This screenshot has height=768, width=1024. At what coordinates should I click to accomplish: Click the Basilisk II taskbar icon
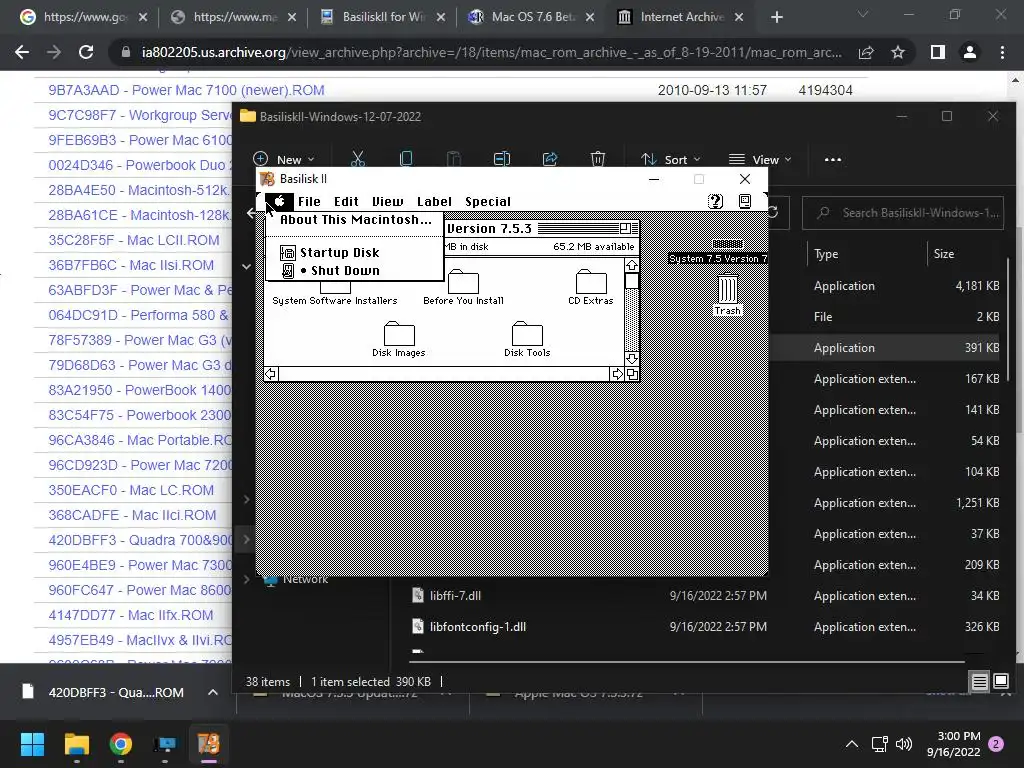click(209, 744)
